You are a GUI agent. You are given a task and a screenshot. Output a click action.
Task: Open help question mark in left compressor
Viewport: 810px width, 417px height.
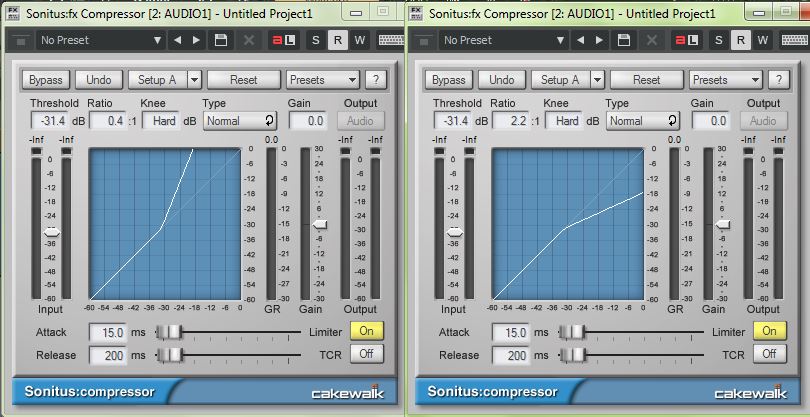tap(376, 80)
